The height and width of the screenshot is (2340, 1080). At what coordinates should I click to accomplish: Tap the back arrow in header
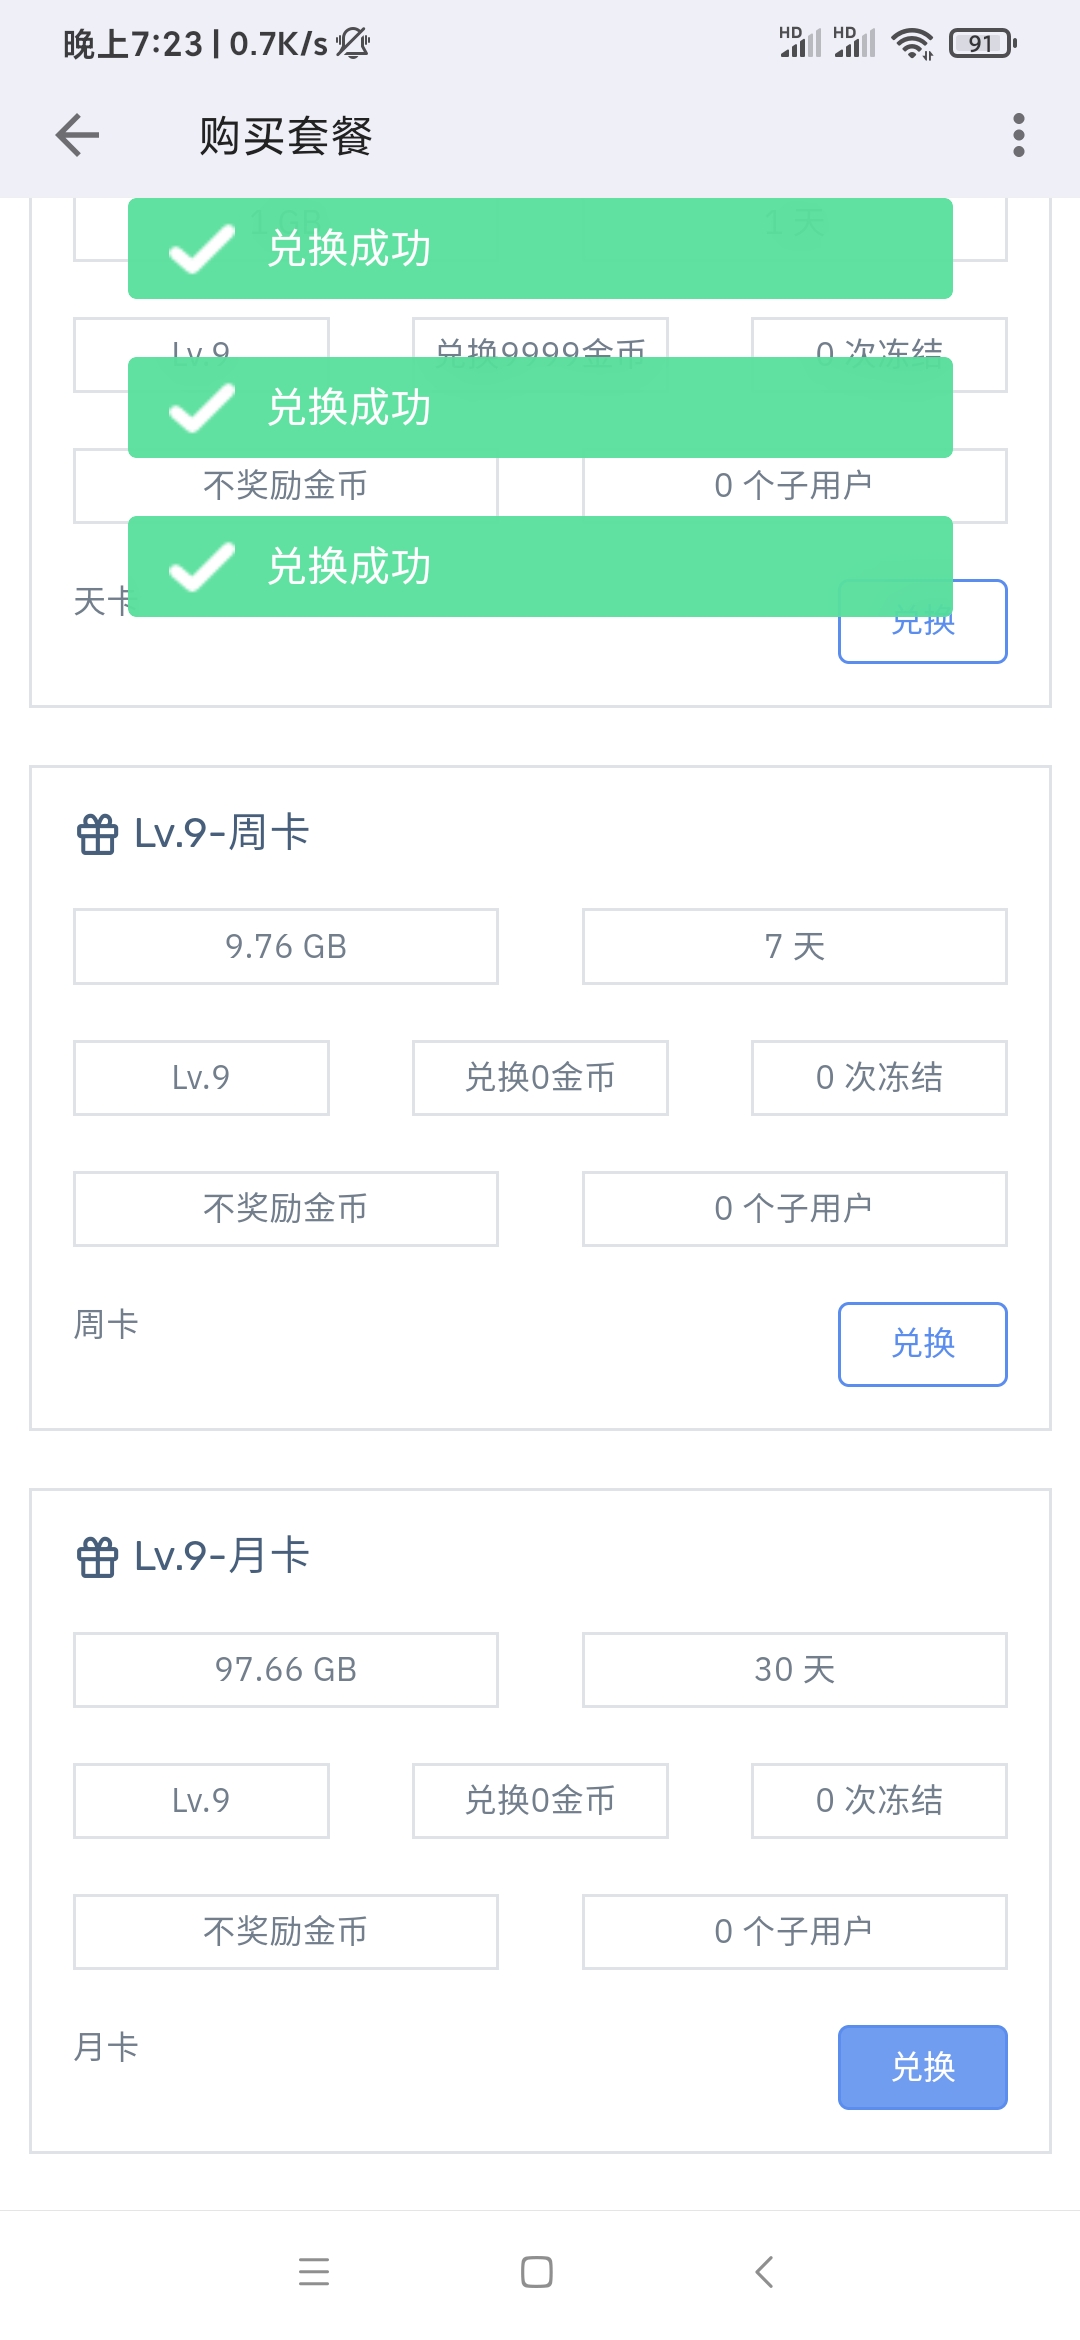(78, 135)
